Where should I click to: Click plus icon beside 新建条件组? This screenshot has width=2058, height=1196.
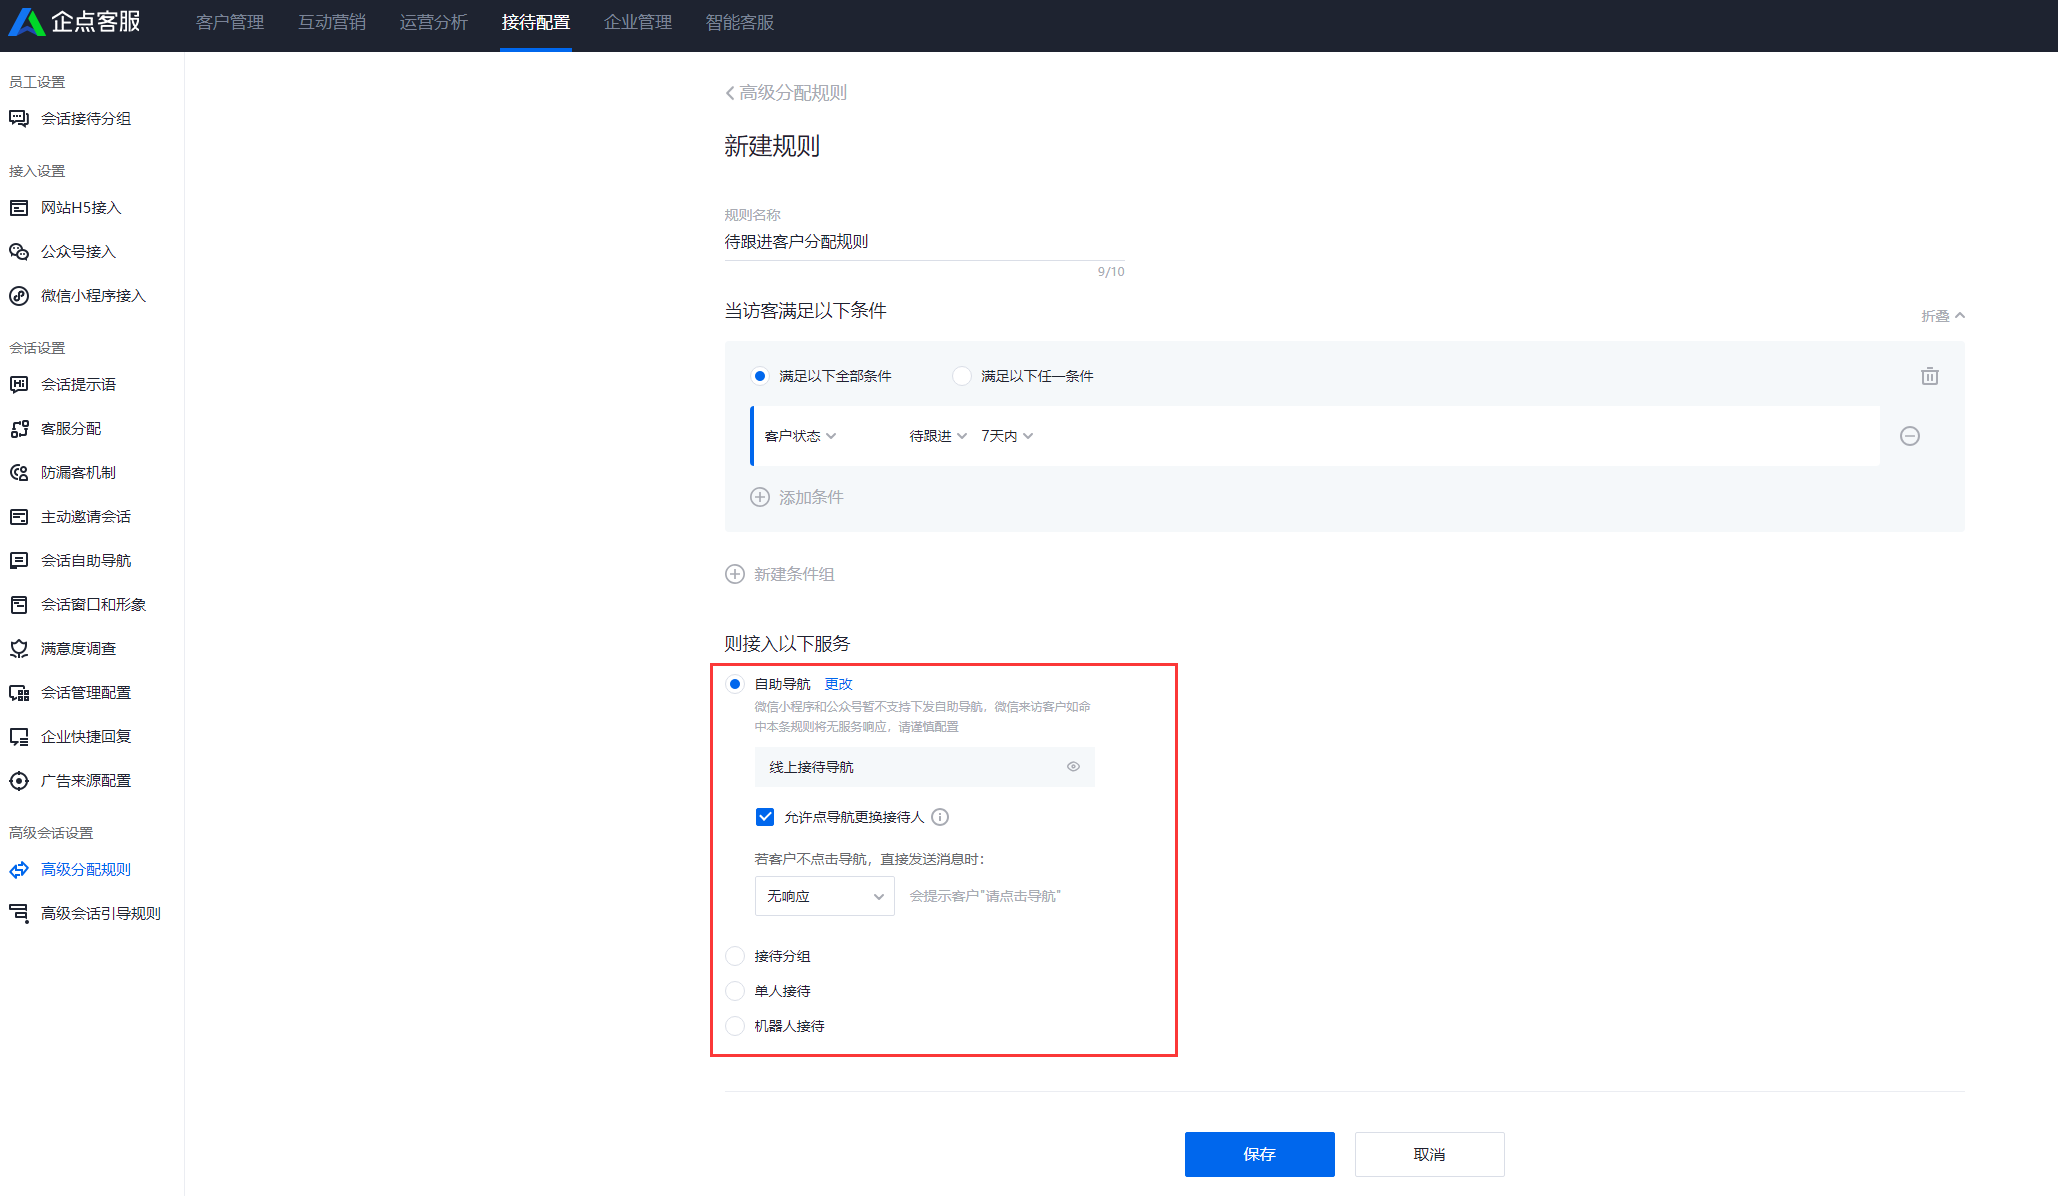(735, 574)
